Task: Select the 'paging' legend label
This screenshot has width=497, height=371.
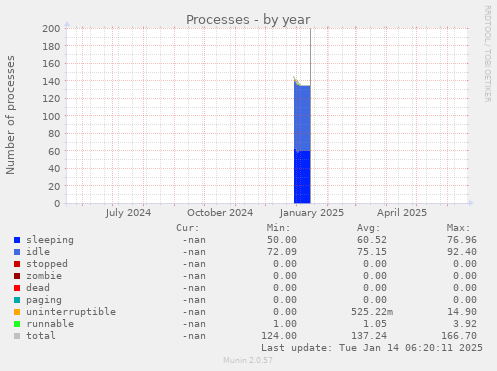Action: point(44,300)
